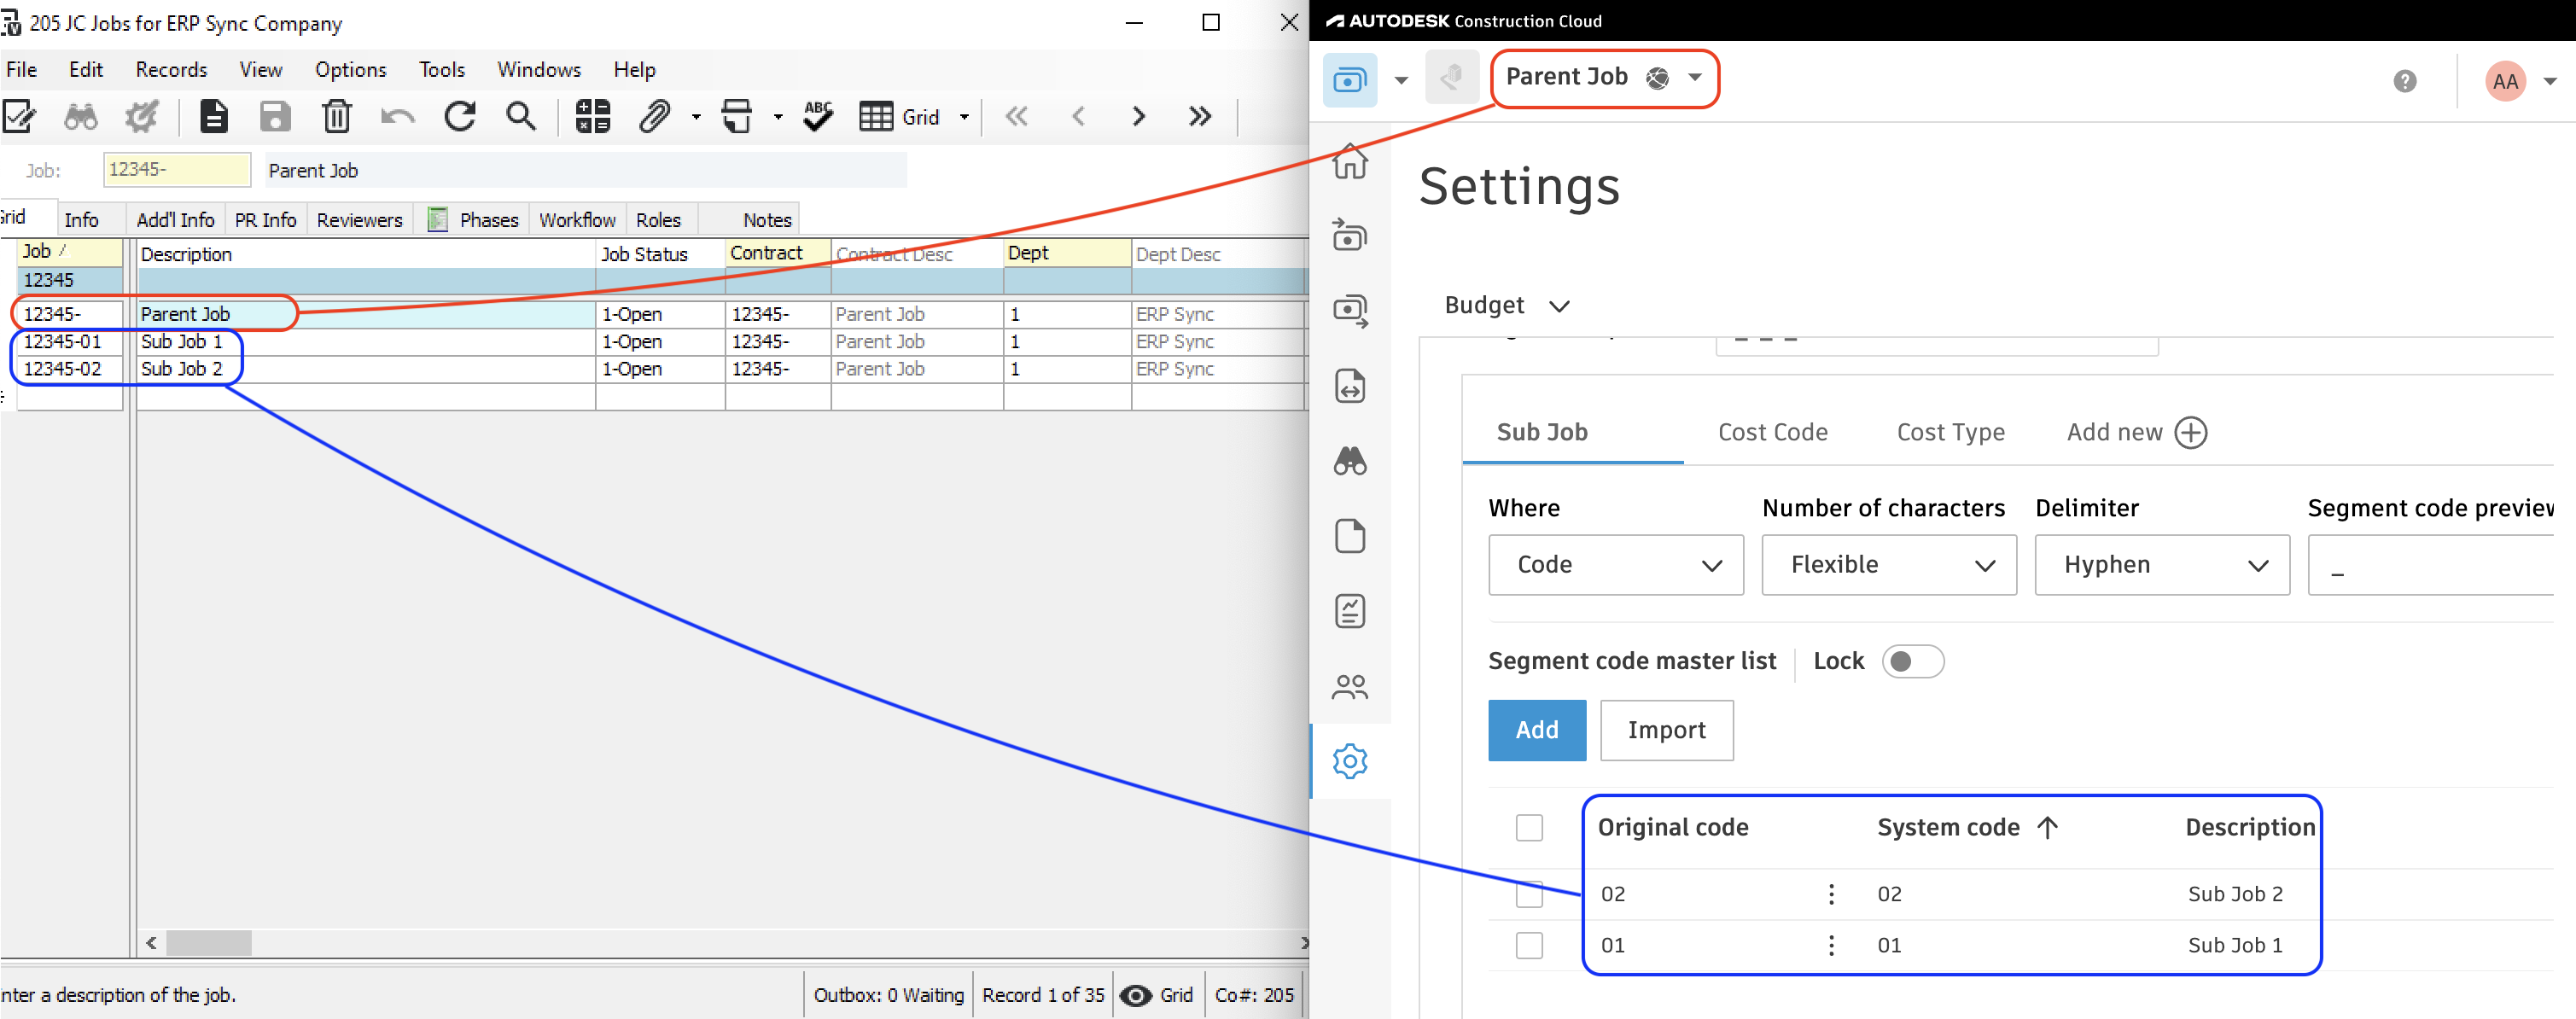Open the calculator icon in toolbar
The height and width of the screenshot is (1019, 2576).
pyautogui.click(x=593, y=116)
